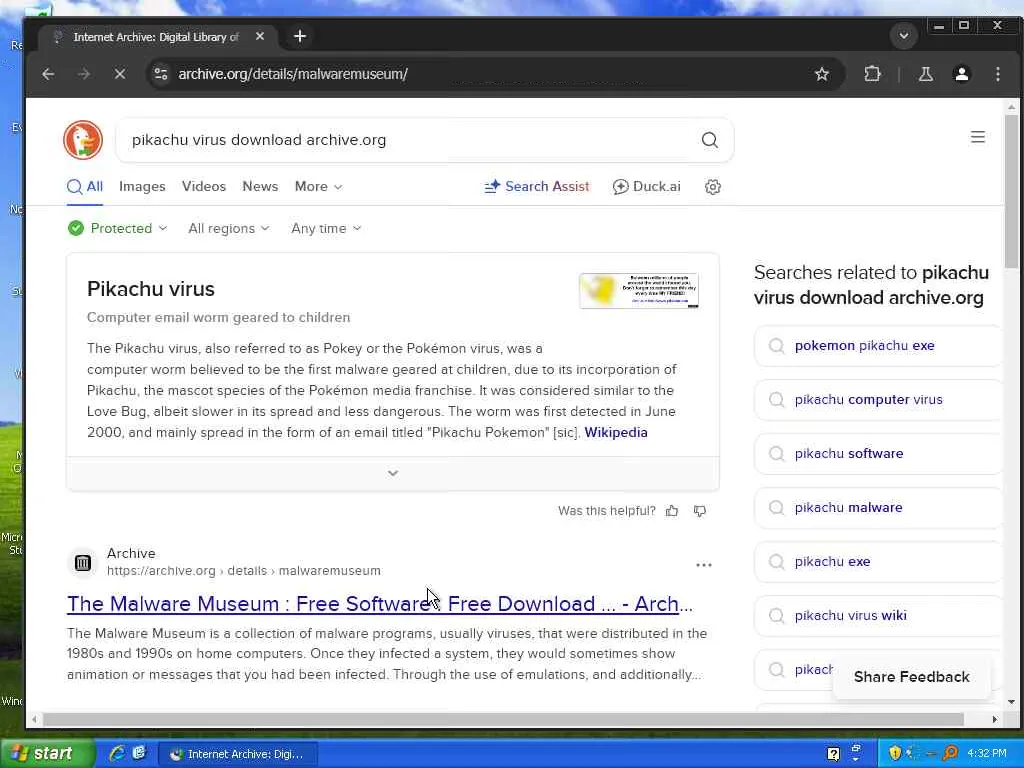The height and width of the screenshot is (768, 1024).
Task: Open the Chrome three-dot menu
Action: [x=997, y=74]
